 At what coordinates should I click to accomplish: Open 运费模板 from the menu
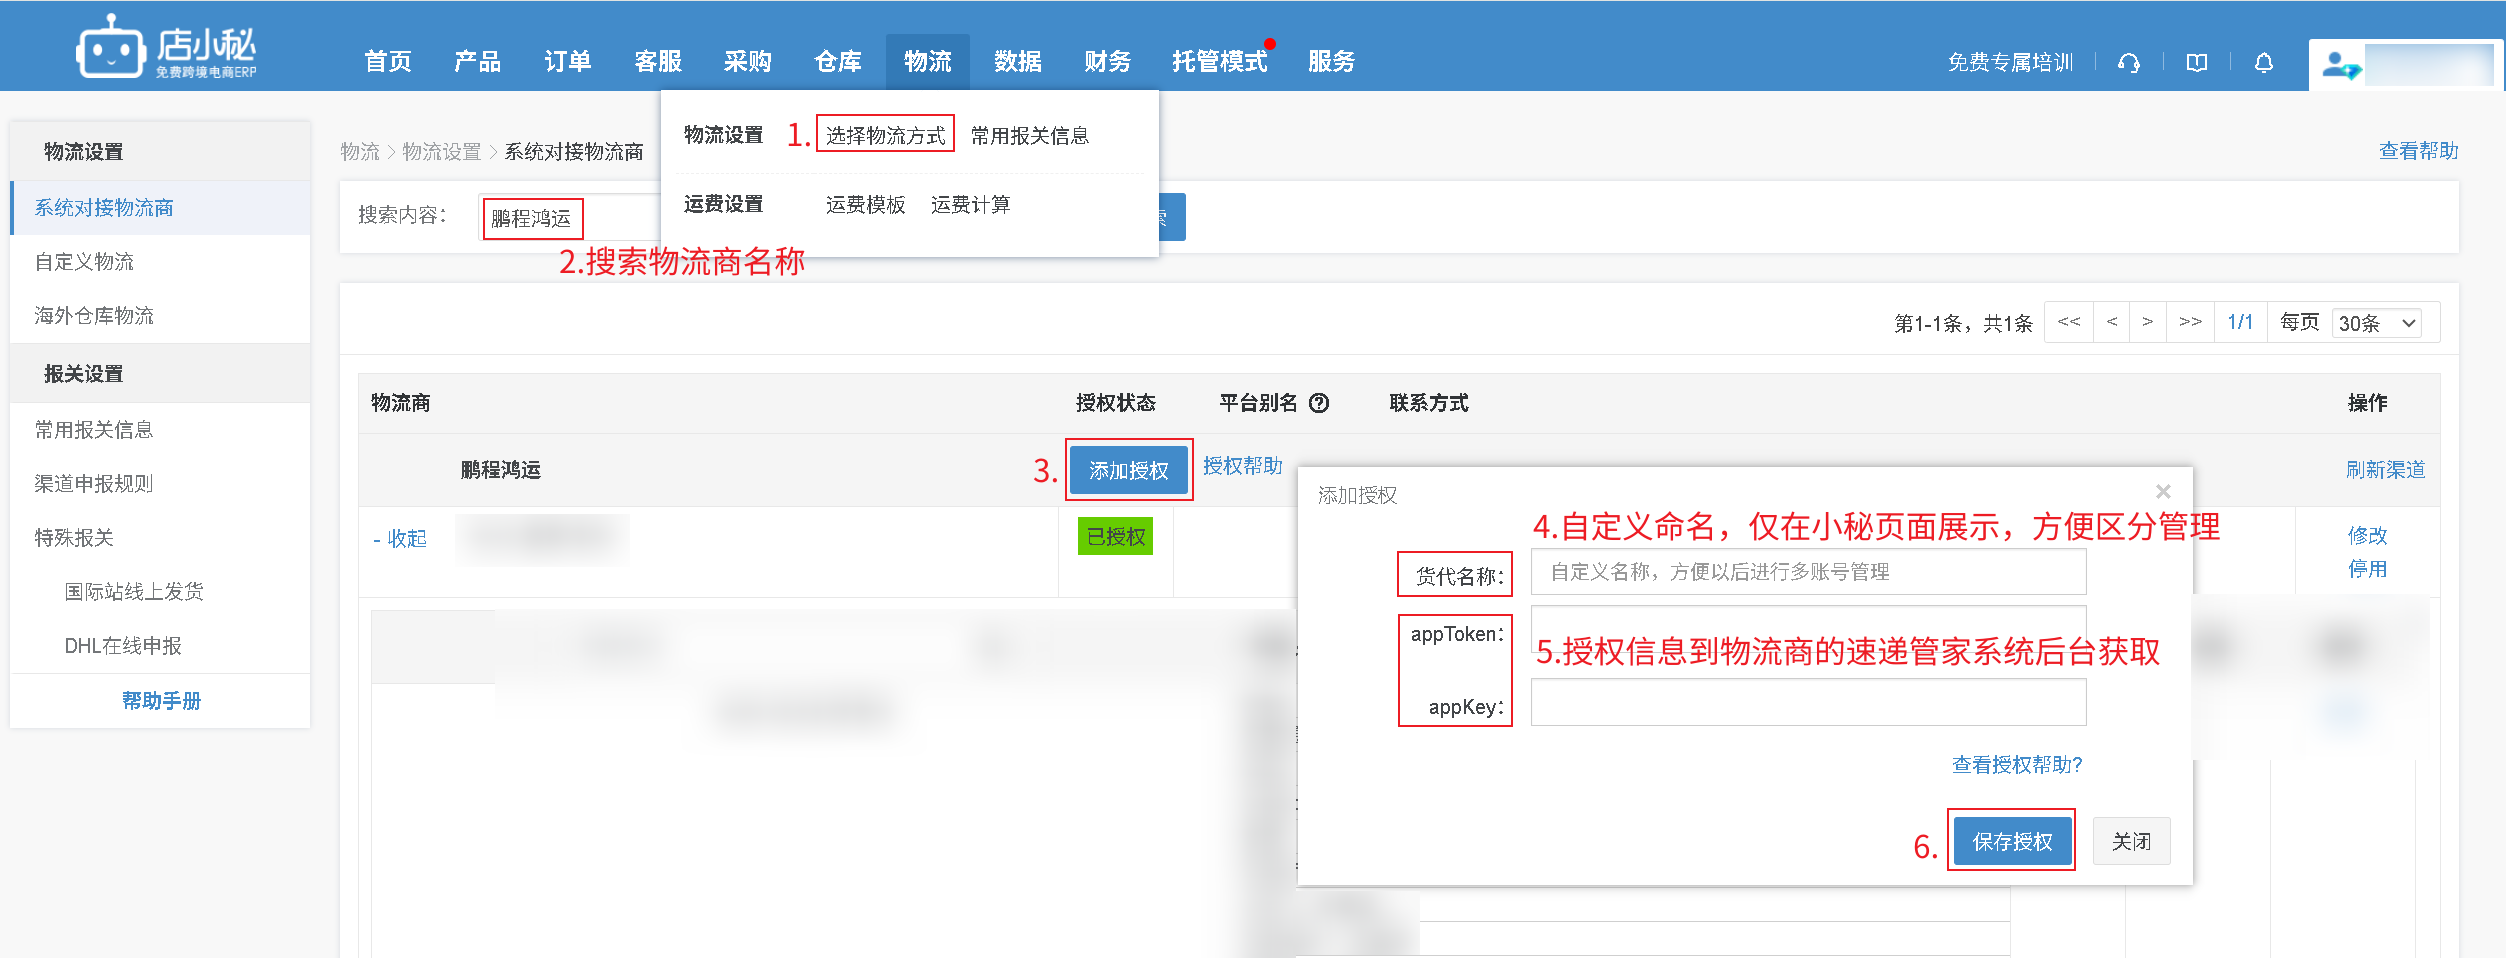coord(865,205)
